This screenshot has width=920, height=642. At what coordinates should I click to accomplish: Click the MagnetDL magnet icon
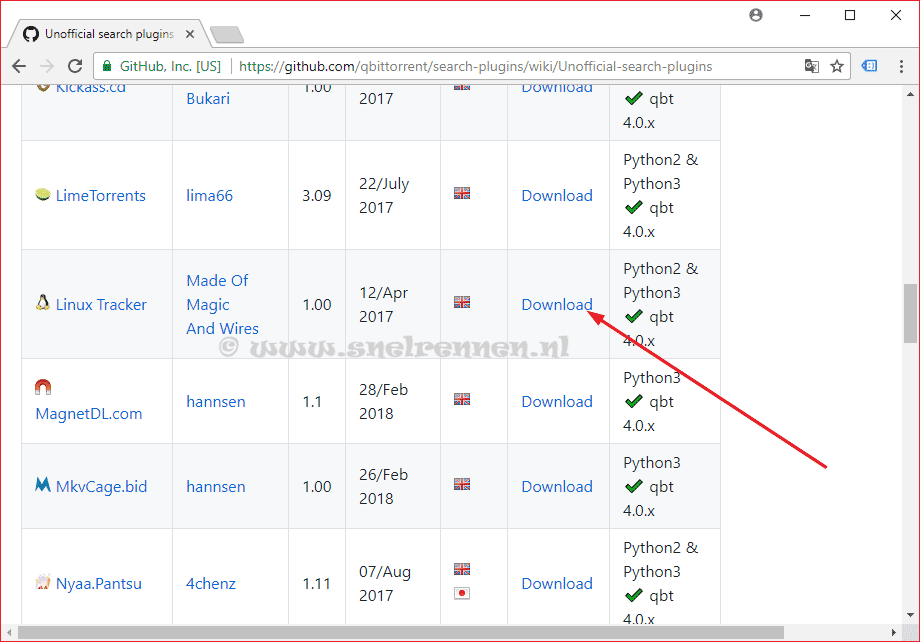43,387
